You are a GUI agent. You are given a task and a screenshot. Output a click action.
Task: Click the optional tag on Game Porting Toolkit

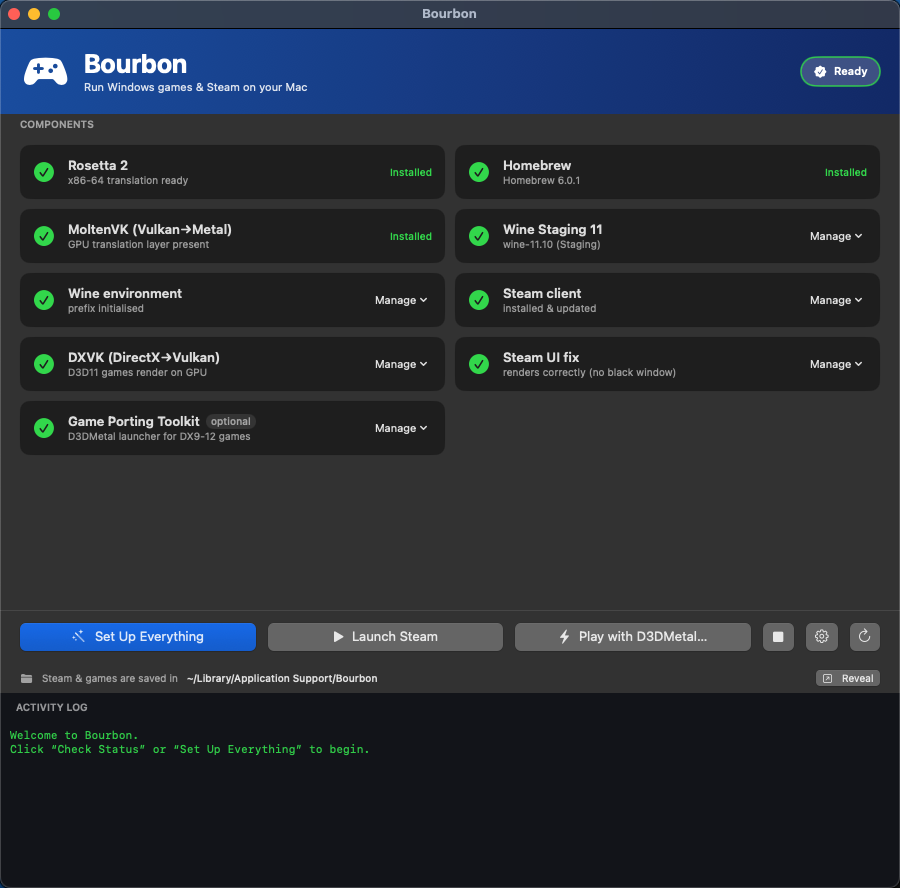pos(231,421)
